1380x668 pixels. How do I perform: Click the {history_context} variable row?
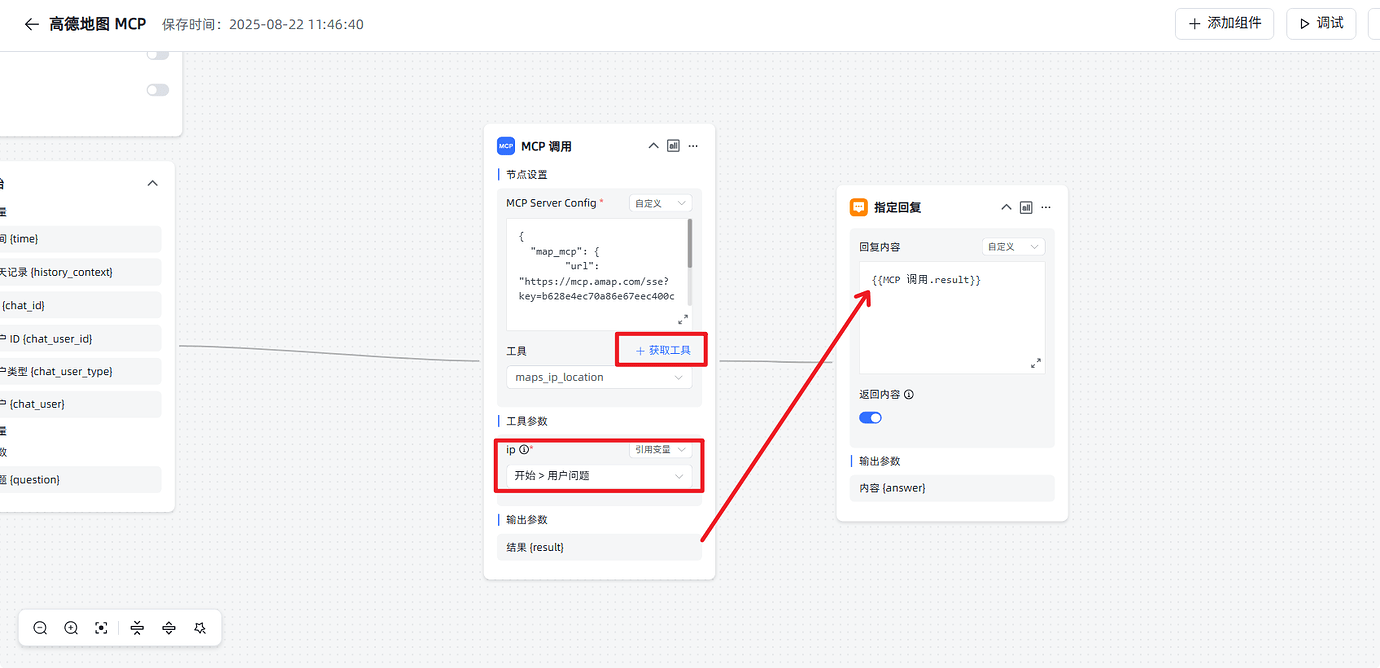[80, 272]
